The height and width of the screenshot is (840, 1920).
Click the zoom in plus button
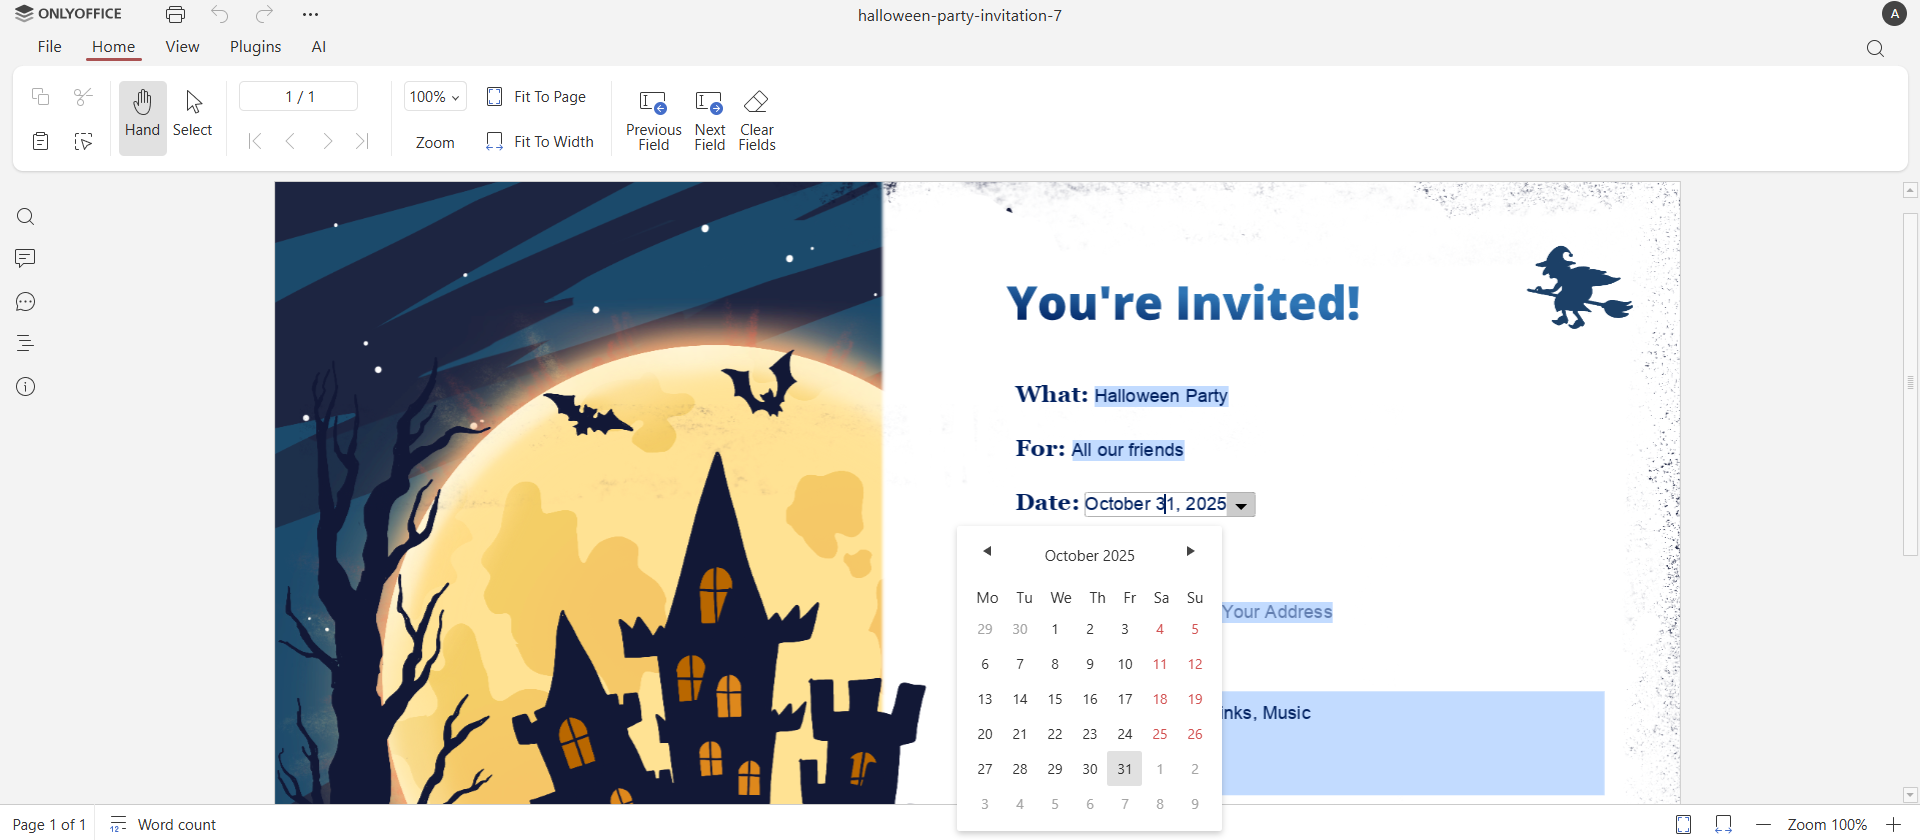(x=1893, y=825)
